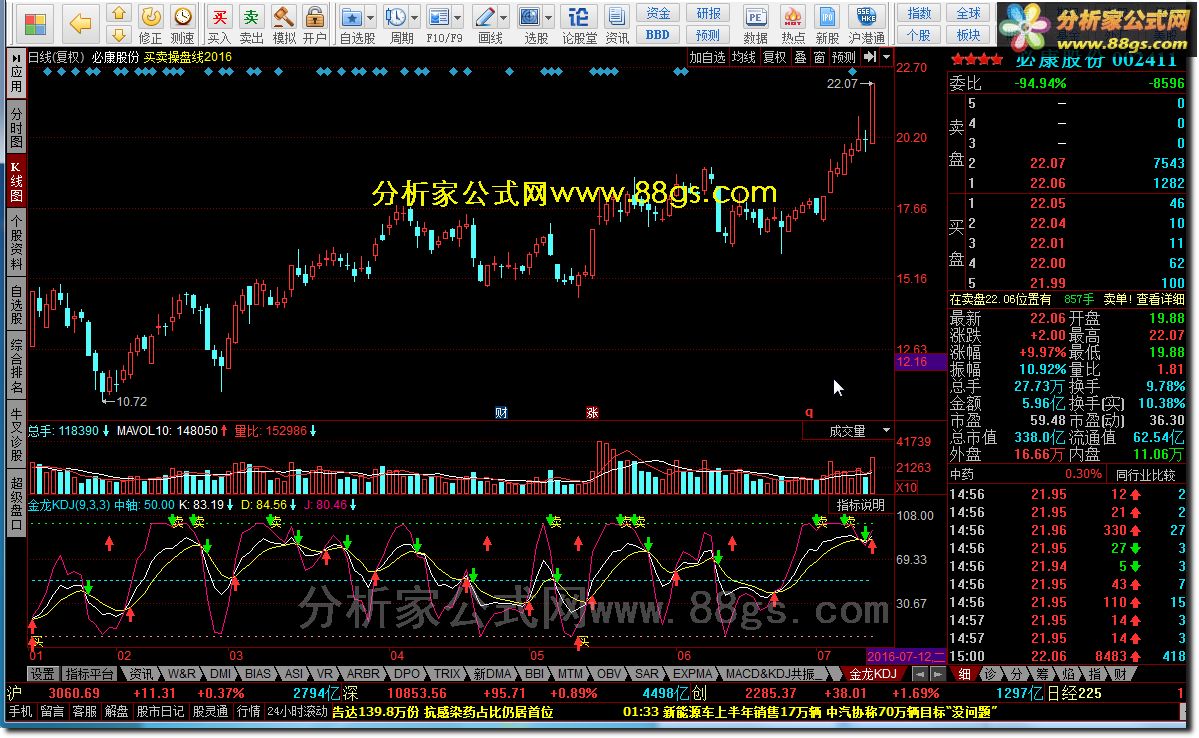The width and height of the screenshot is (1199, 738).
Task: Click 同行业比较 link
Action: 1145,475
